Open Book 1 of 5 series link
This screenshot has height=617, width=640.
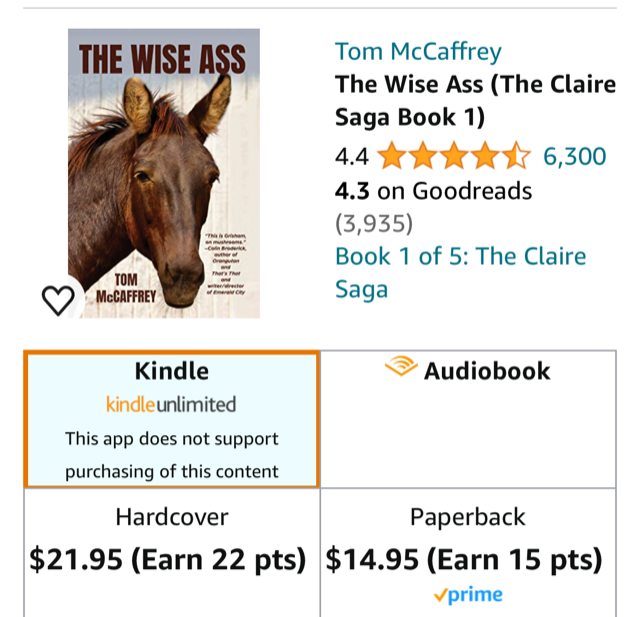coord(460,273)
